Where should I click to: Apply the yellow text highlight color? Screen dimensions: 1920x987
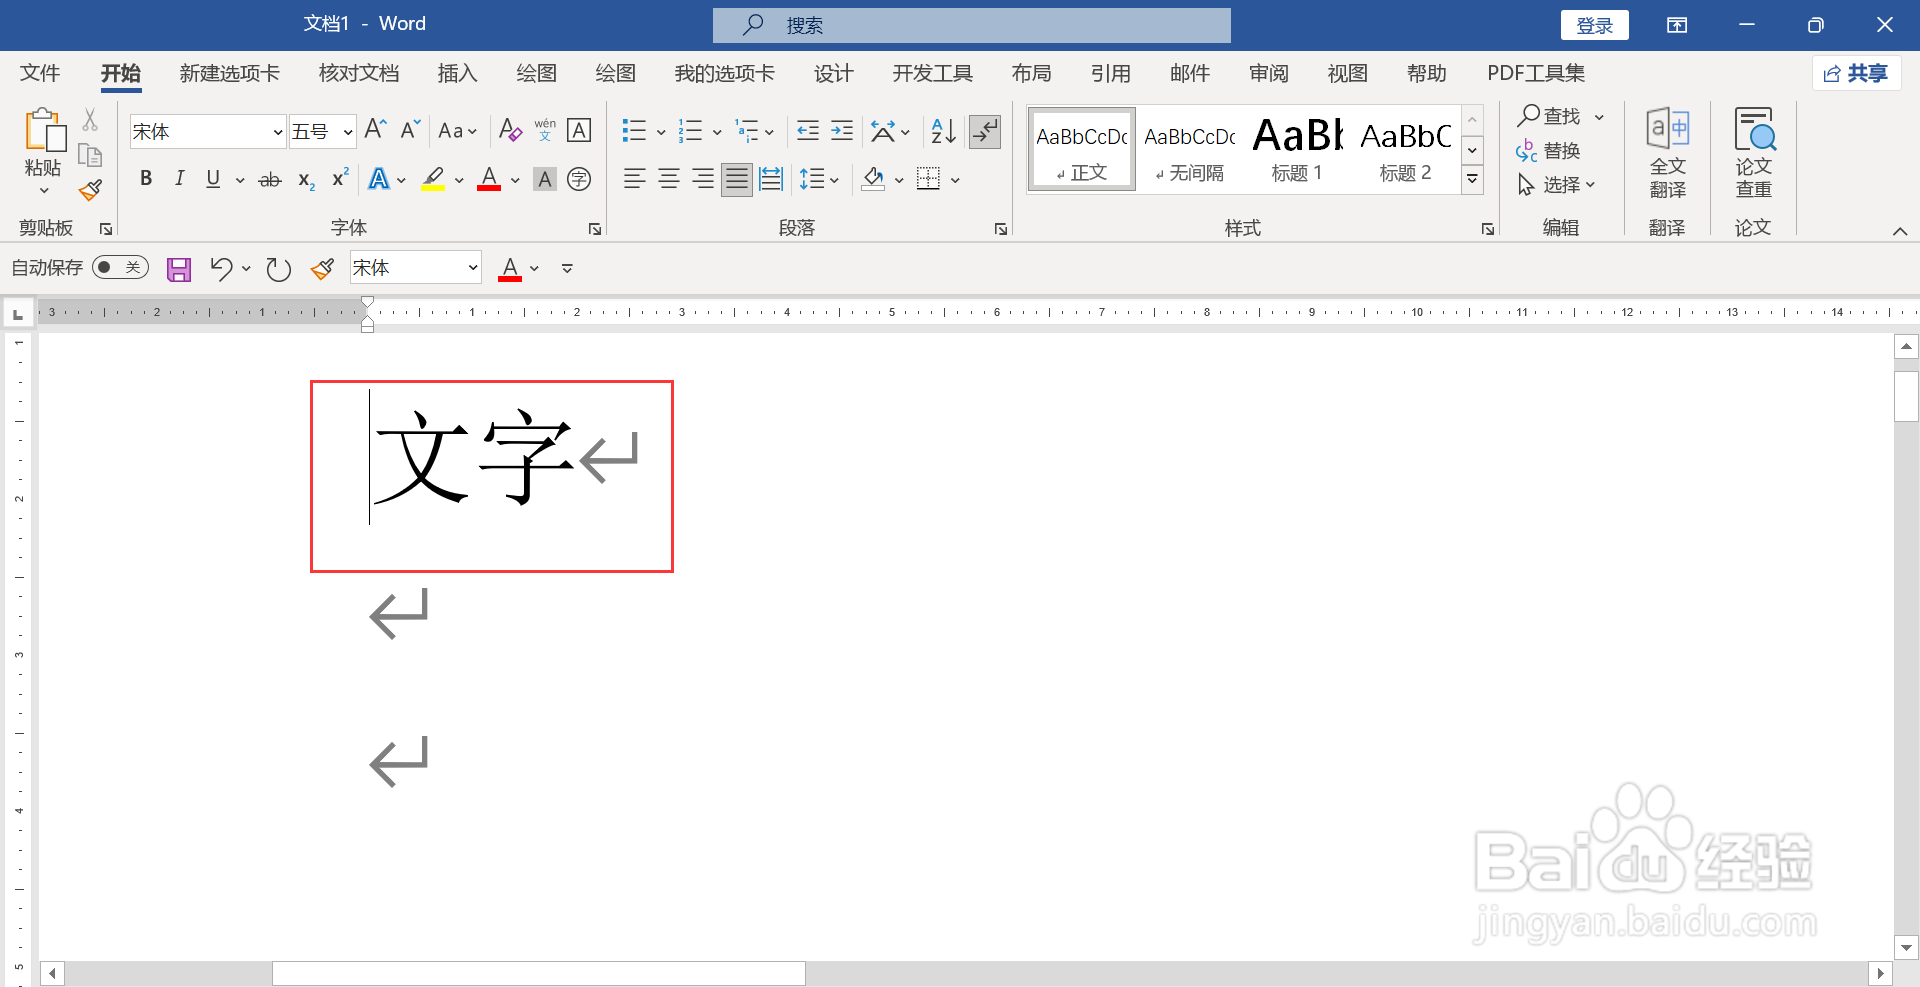(433, 180)
